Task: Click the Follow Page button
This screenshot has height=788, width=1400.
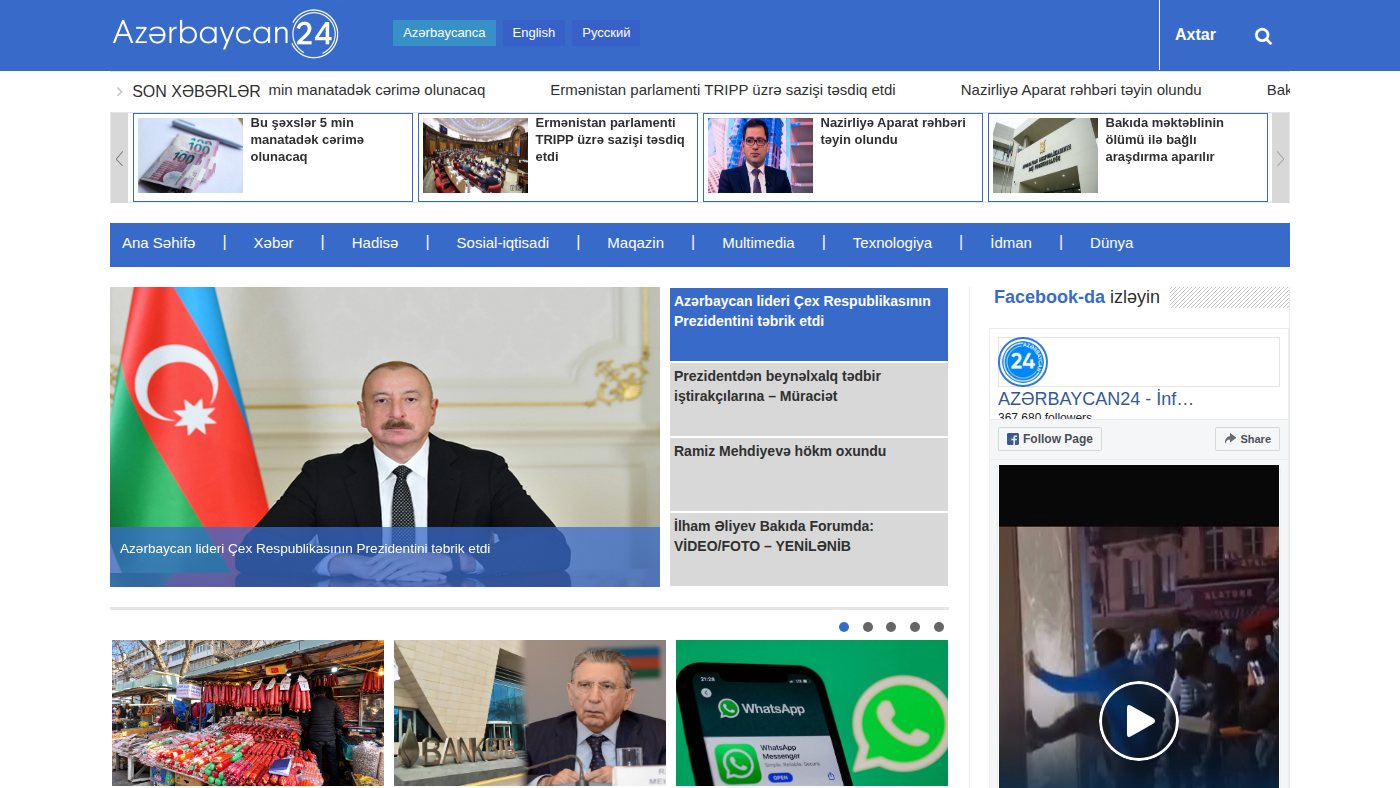Action: 1049,439
